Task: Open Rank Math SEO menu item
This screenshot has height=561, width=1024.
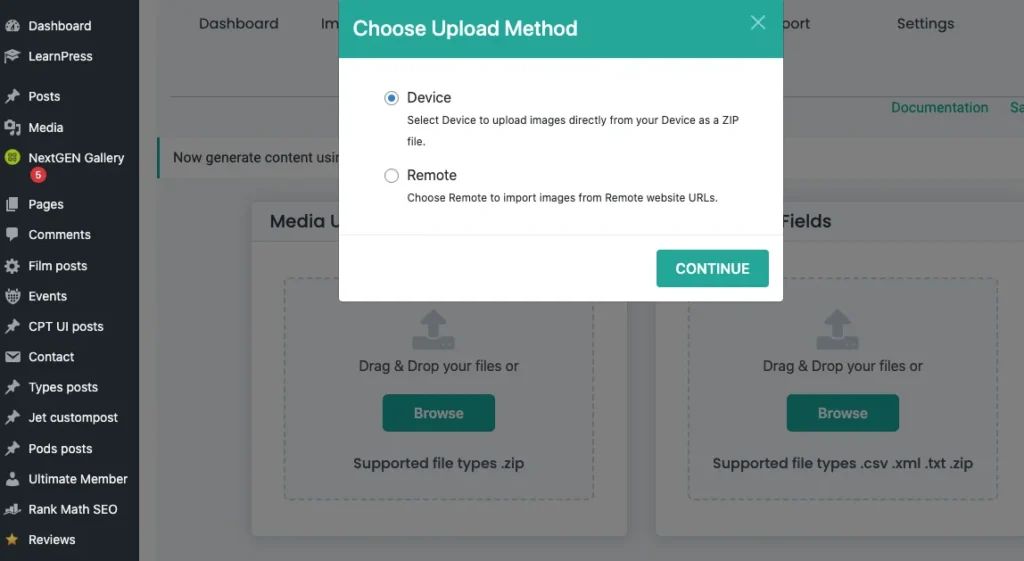Action: pyautogui.click(x=72, y=510)
